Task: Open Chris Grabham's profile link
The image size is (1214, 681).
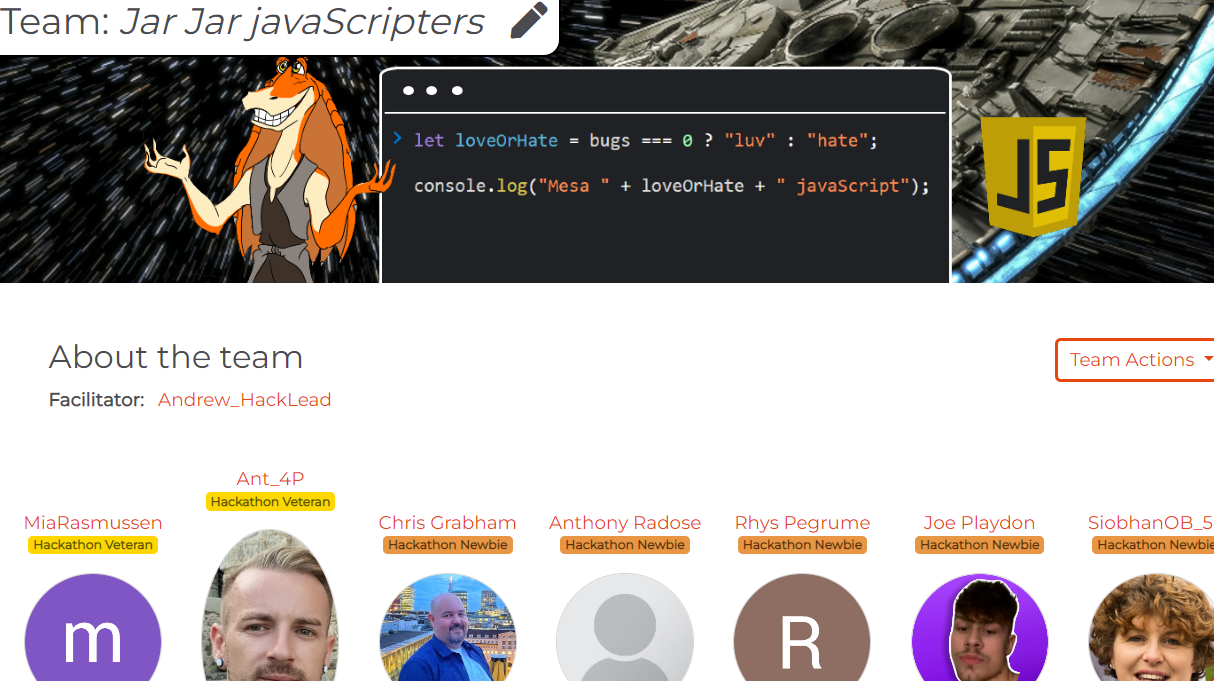Action: 447,523
